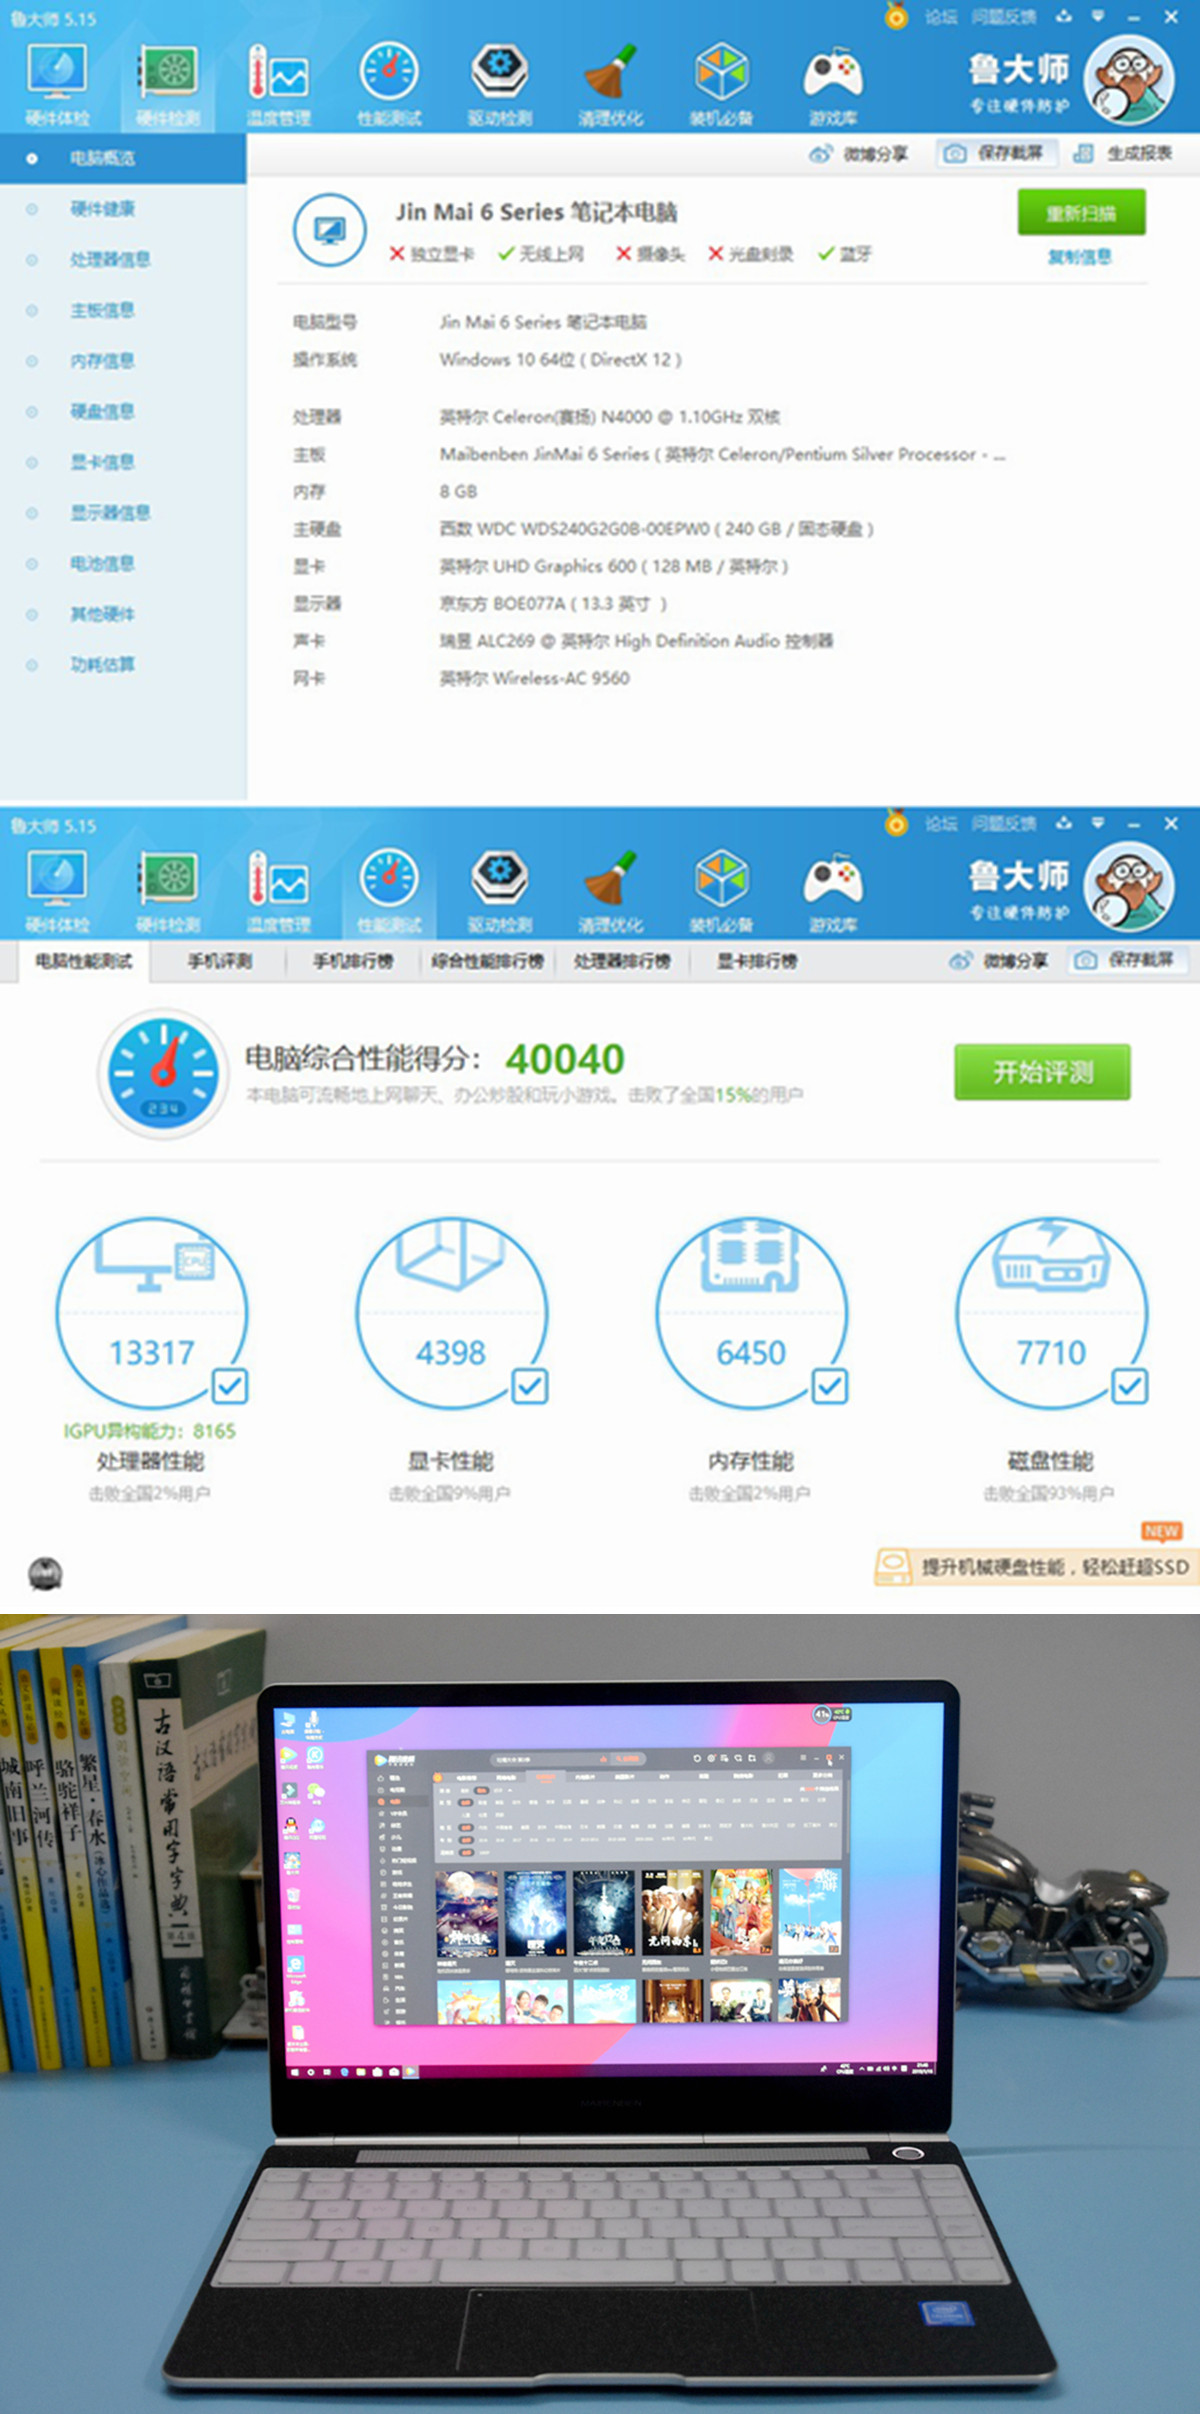Select 内存信息 in the sidebar

pyautogui.click(x=123, y=361)
